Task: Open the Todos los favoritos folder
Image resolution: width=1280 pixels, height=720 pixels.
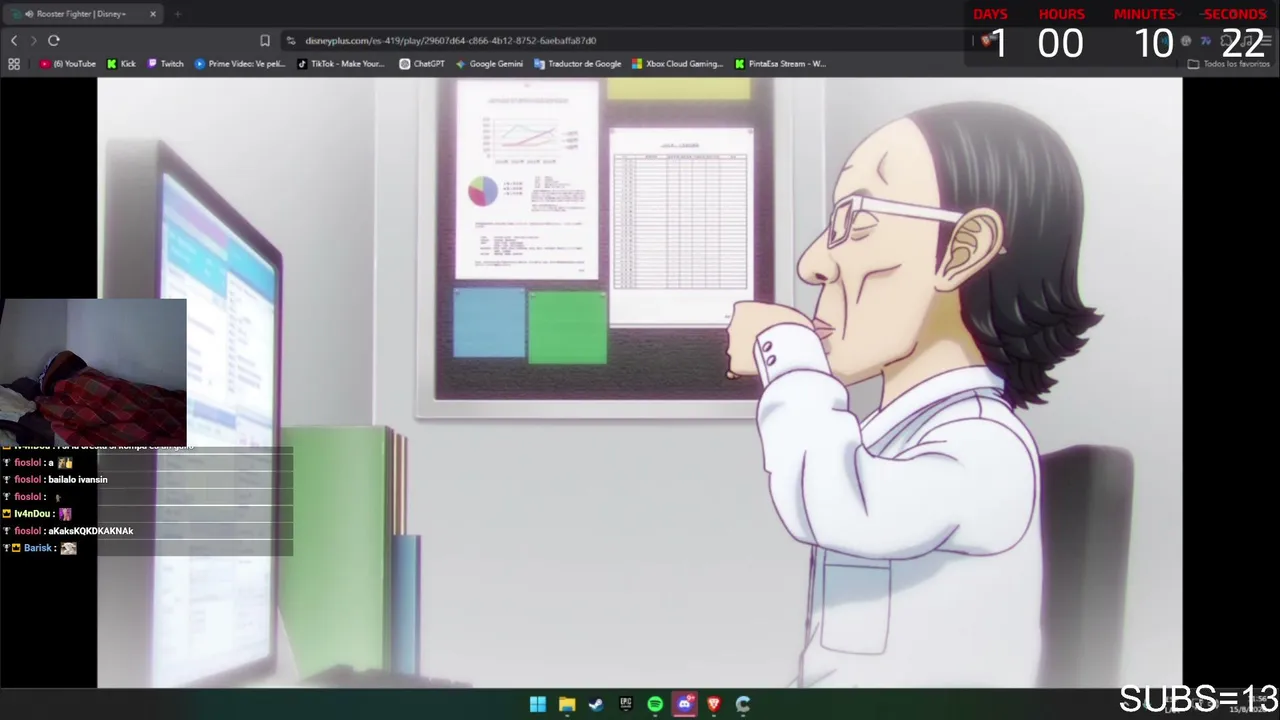Action: (1229, 64)
